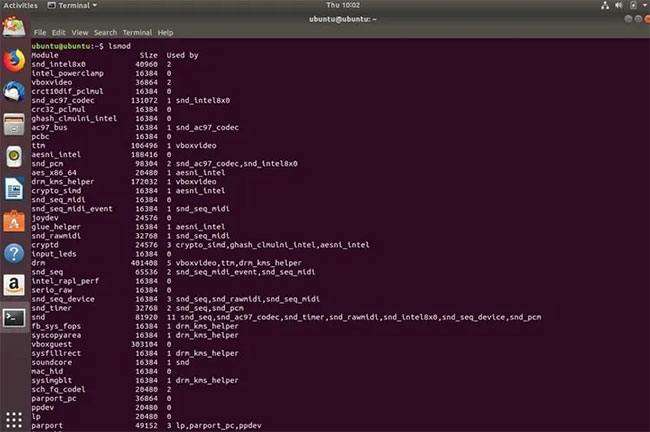This screenshot has width=650, height=432.
Task: Click module name joydev
Action: point(45,218)
